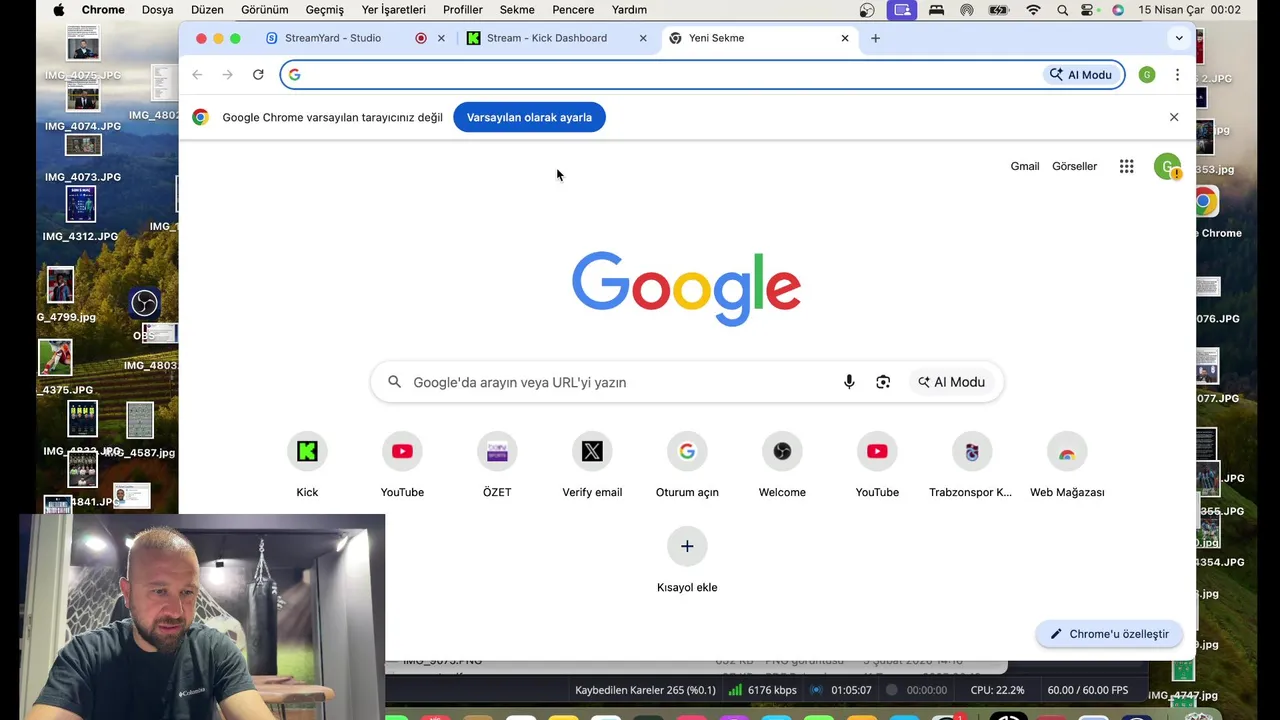Screen dimensions: 1280x720
Task: Select IMG_4312.JPG thumbnail on desktop
Action: [81, 204]
